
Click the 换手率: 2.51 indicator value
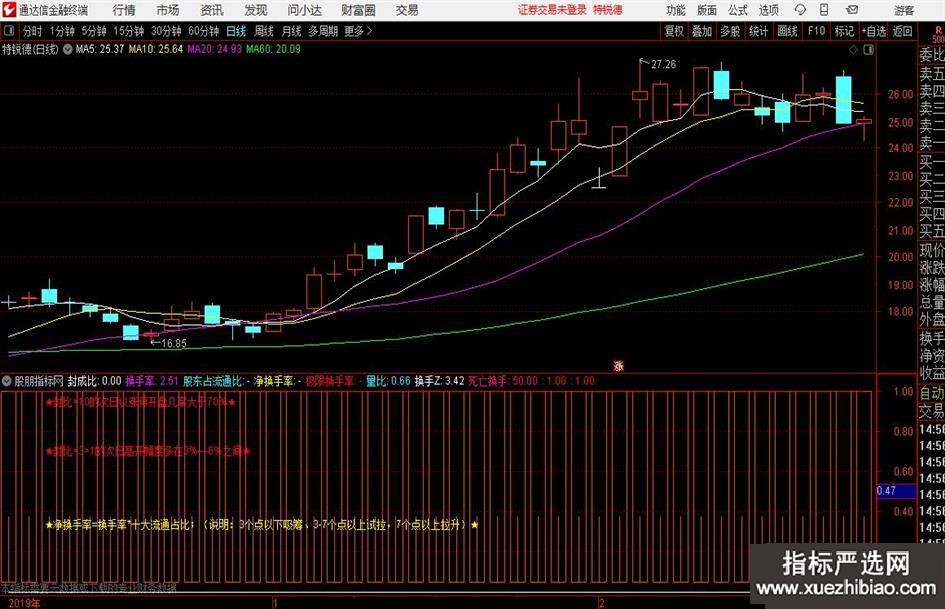[x=152, y=381]
